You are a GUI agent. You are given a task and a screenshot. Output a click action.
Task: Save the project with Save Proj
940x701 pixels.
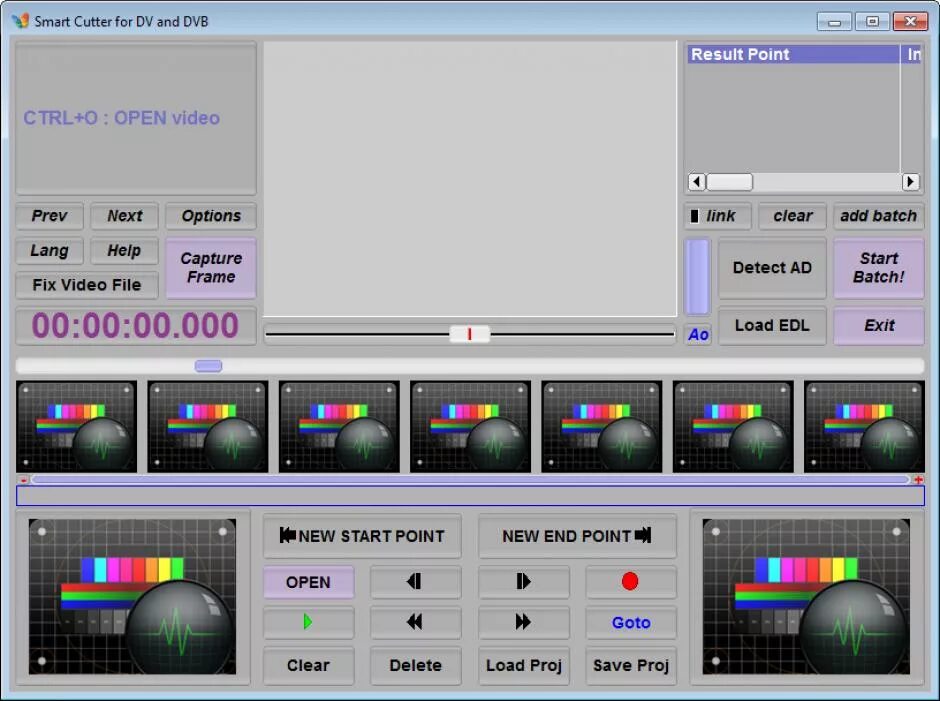631,665
